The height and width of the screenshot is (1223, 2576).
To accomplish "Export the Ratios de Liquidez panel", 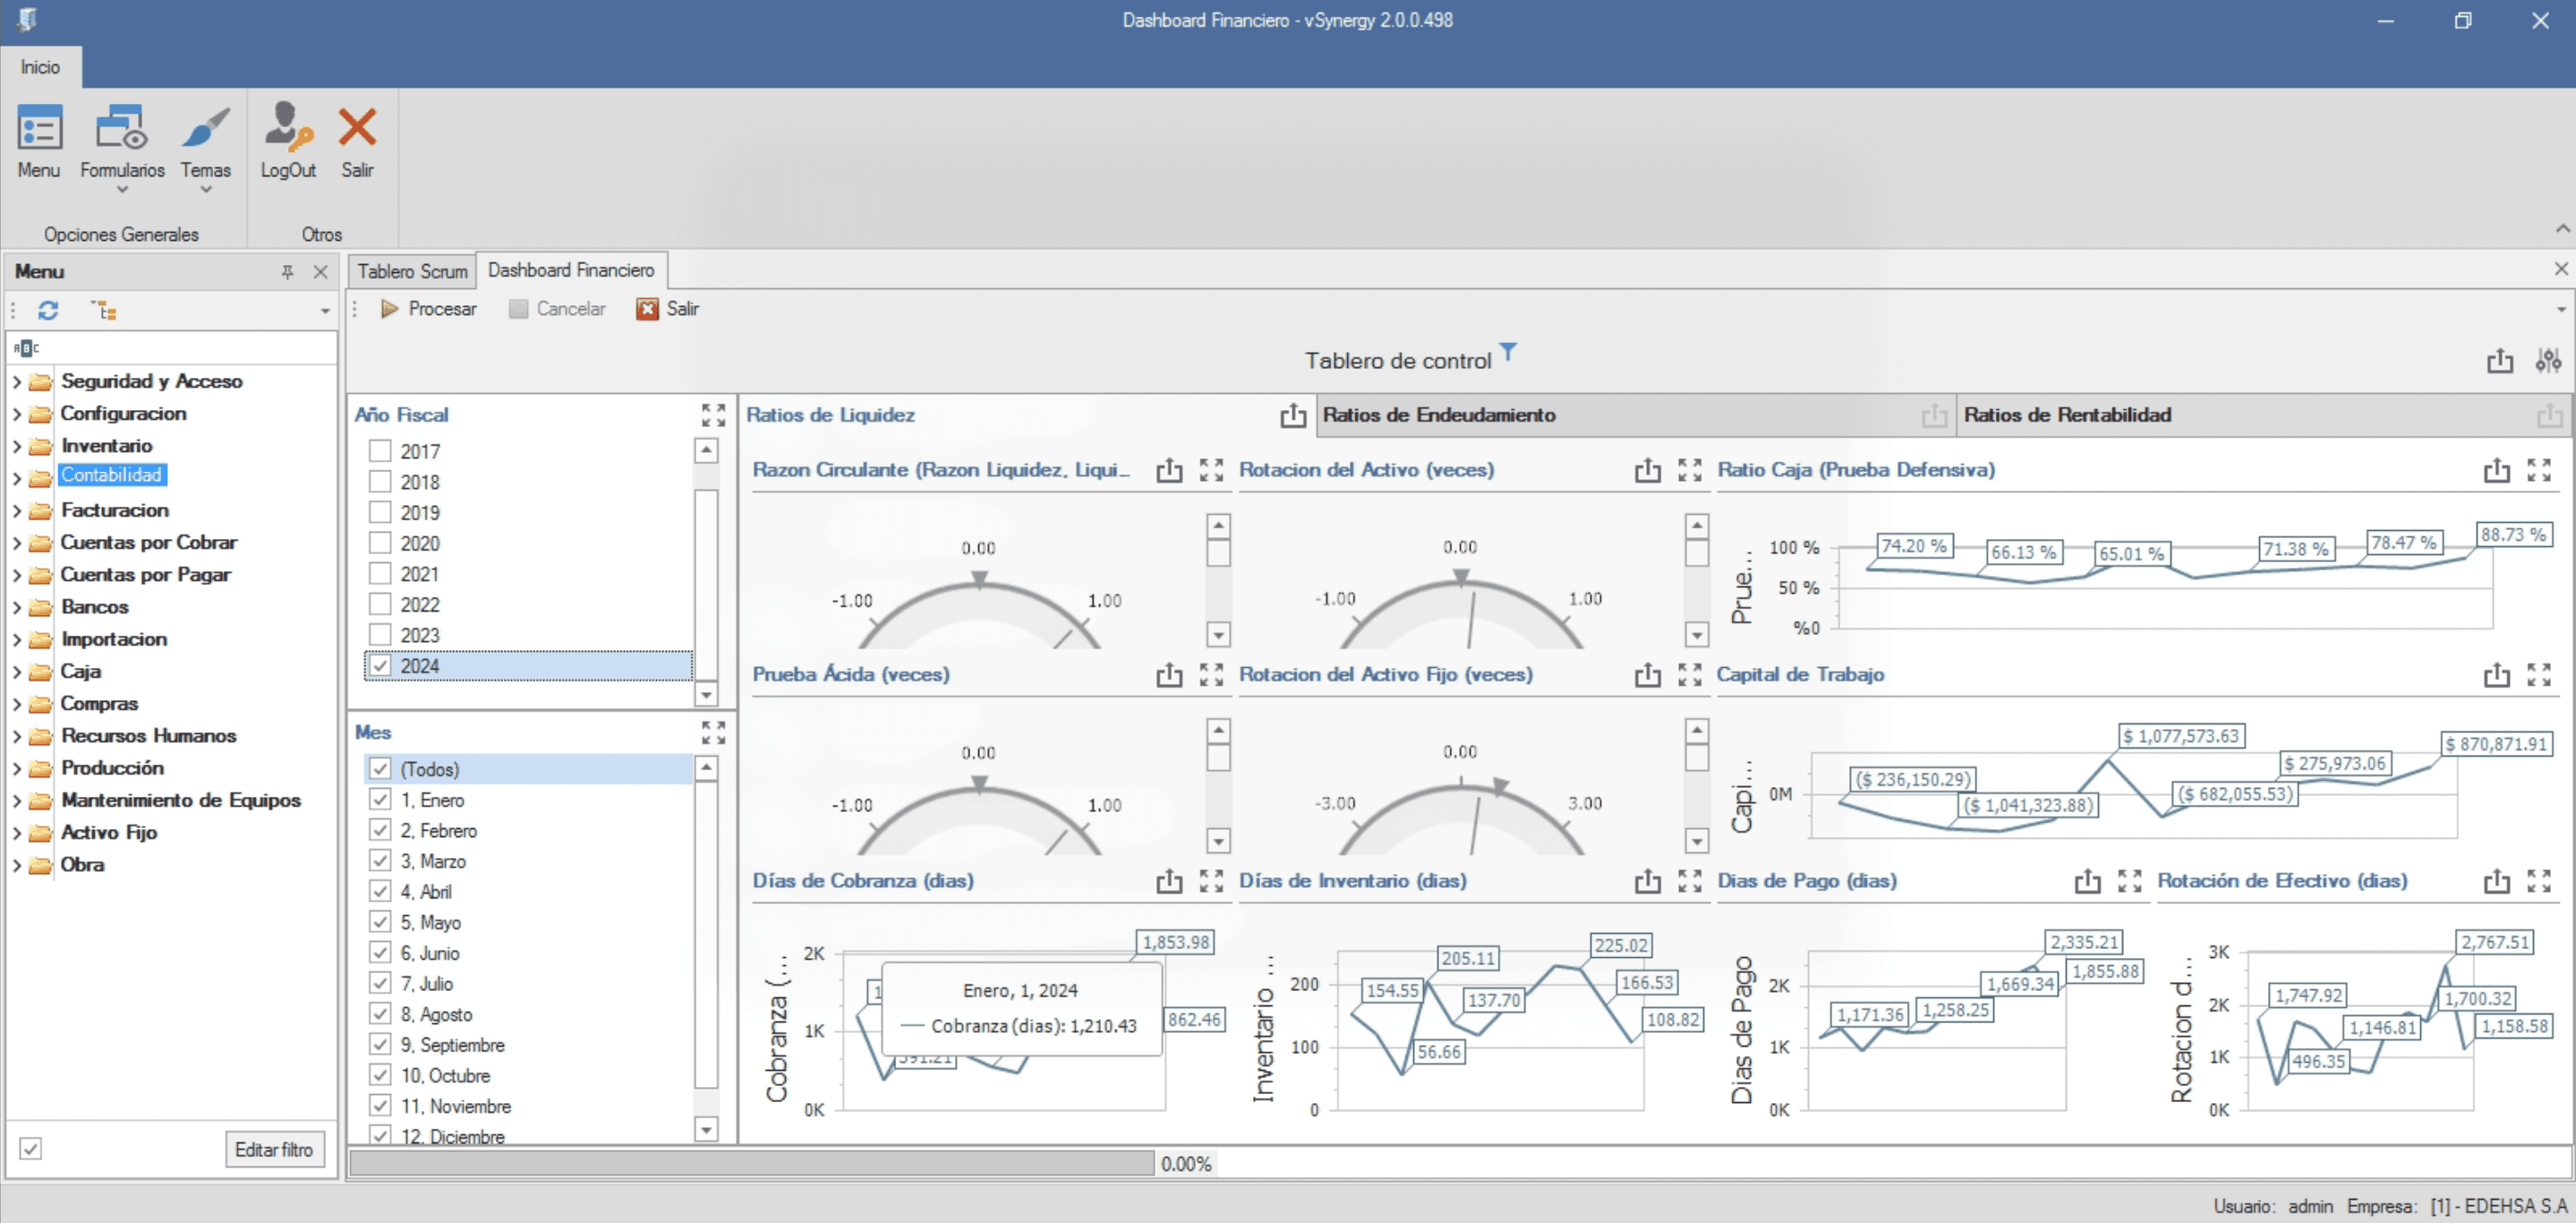I will point(1294,414).
